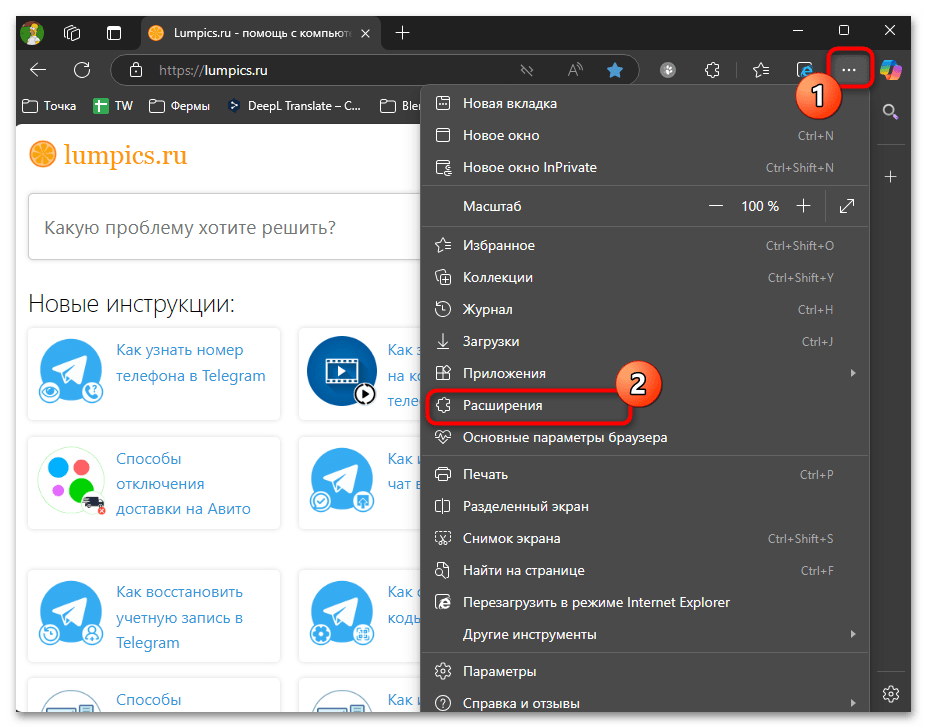Open the tab actions menu icon
Image resolution: width=927 pixels, height=728 pixels.
[114, 33]
